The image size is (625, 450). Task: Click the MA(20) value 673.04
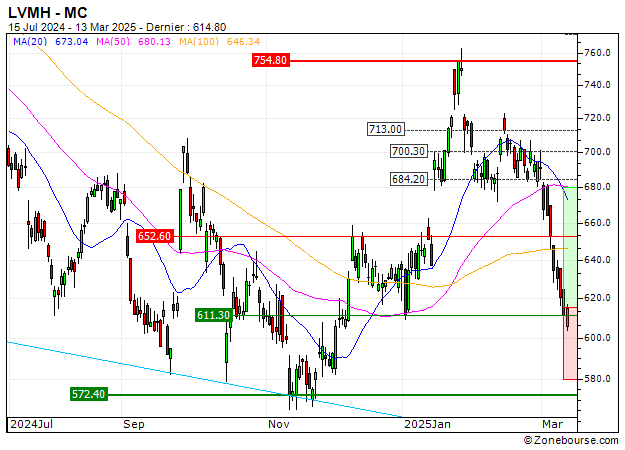[71, 41]
